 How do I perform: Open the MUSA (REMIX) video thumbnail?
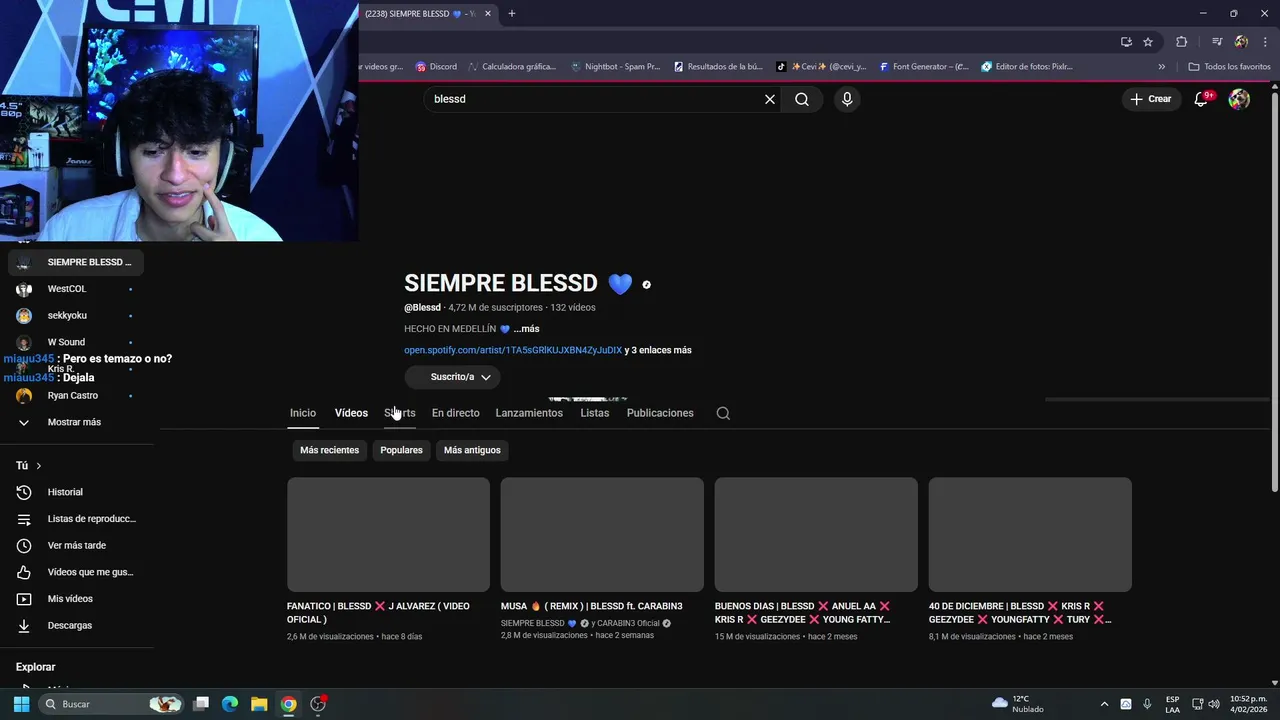[x=602, y=534]
